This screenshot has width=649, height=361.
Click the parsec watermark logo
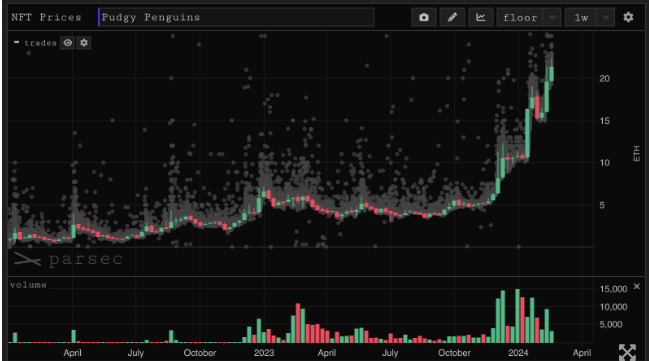69,259
